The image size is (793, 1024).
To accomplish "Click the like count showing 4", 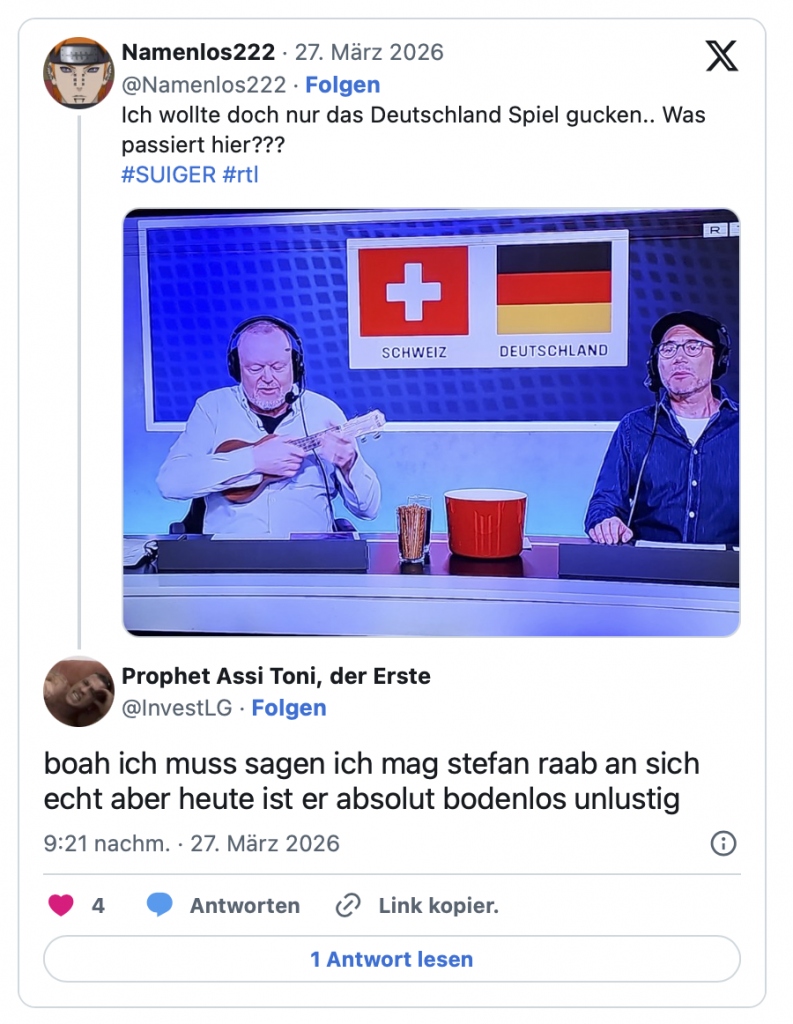I will [96, 905].
